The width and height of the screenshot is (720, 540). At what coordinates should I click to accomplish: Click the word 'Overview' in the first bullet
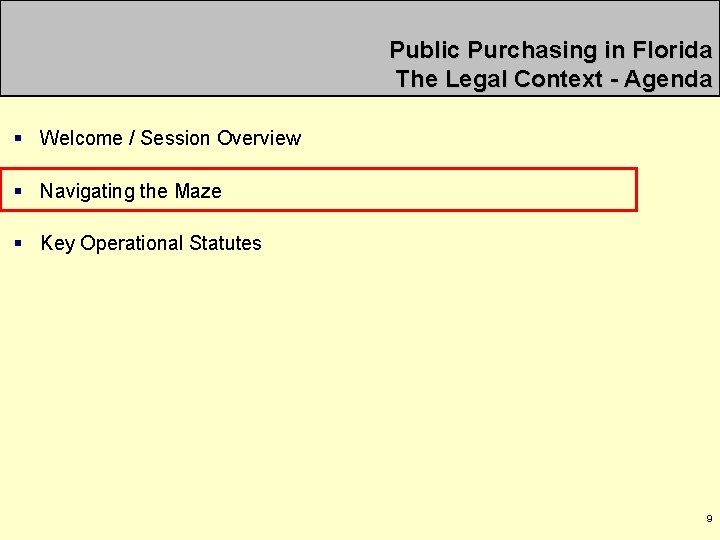259,138
